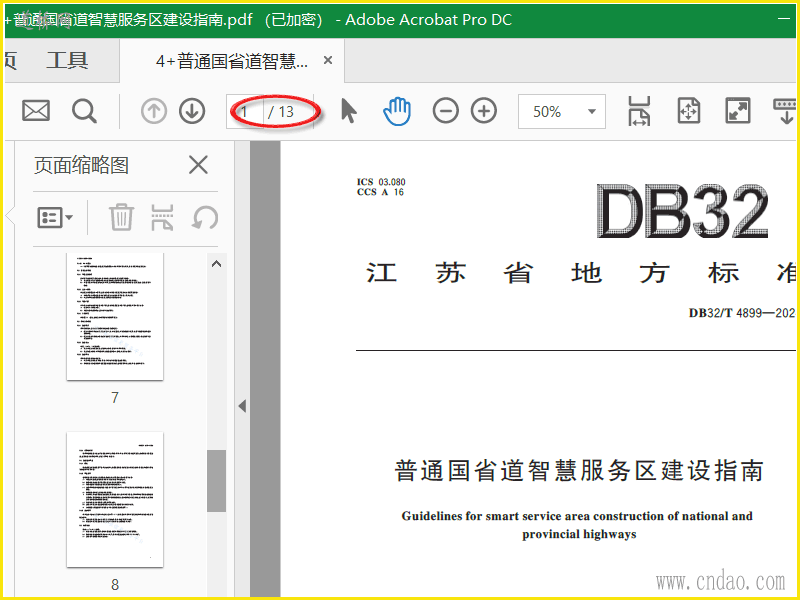Image resolution: width=800 pixels, height=600 pixels.
Task: Click the thumbnail label 8
Action: (115, 585)
